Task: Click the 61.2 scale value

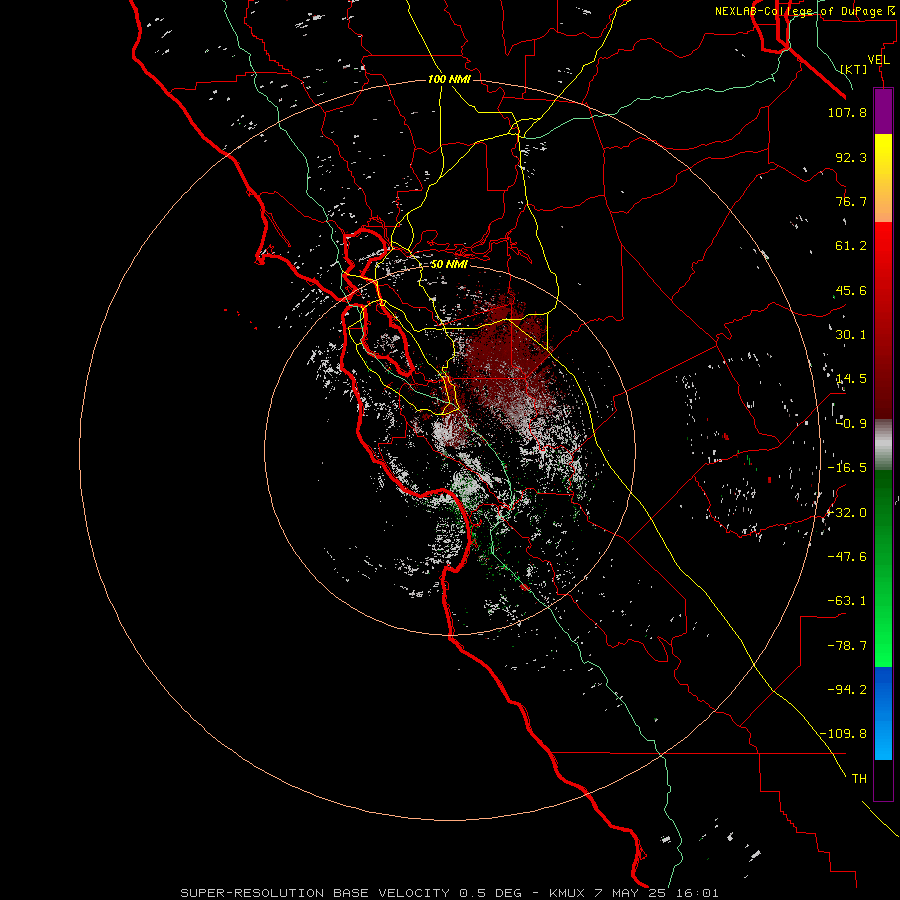Action: coord(851,246)
